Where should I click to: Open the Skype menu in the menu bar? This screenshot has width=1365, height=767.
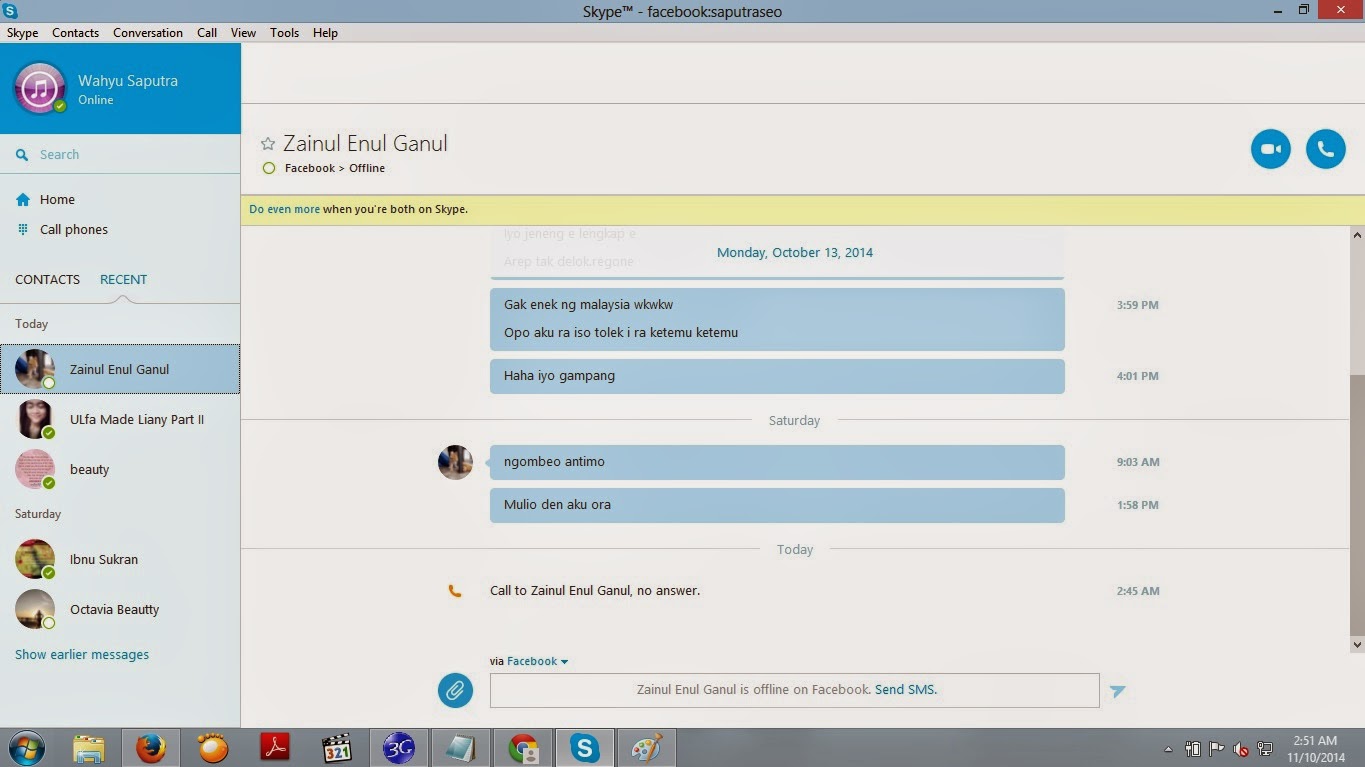point(22,33)
